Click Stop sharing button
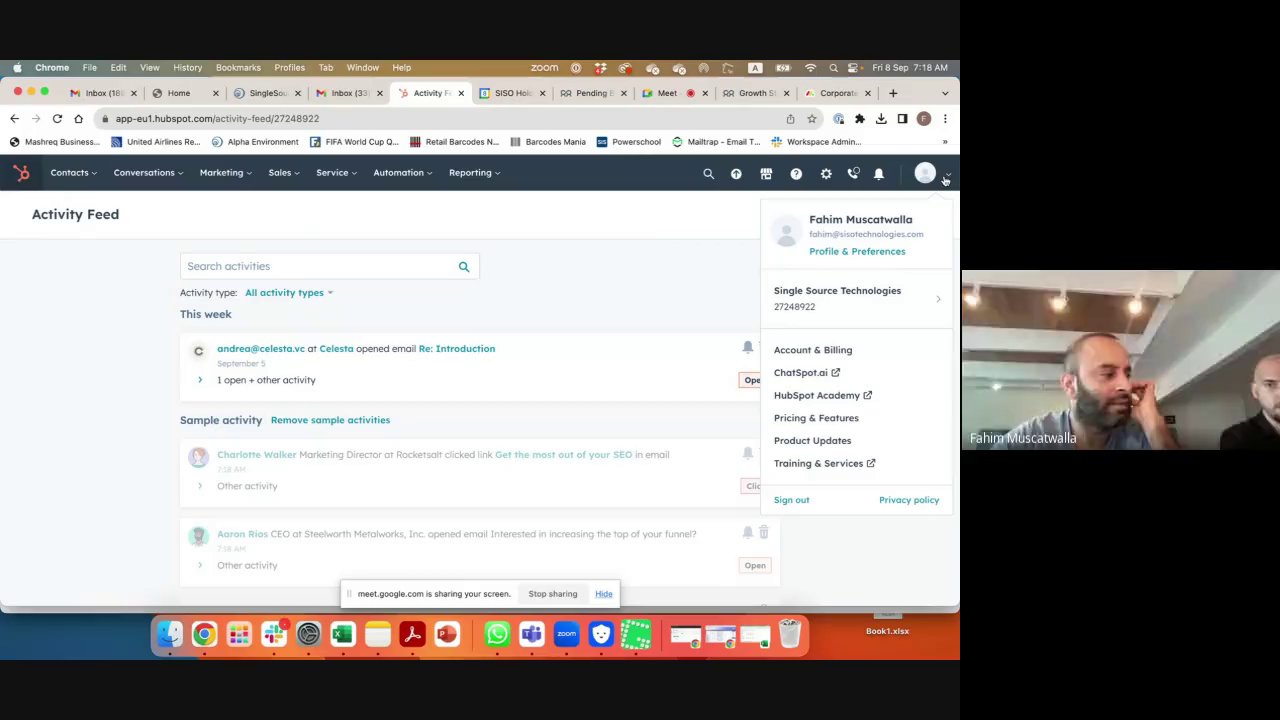Image resolution: width=1280 pixels, height=720 pixels. [552, 594]
